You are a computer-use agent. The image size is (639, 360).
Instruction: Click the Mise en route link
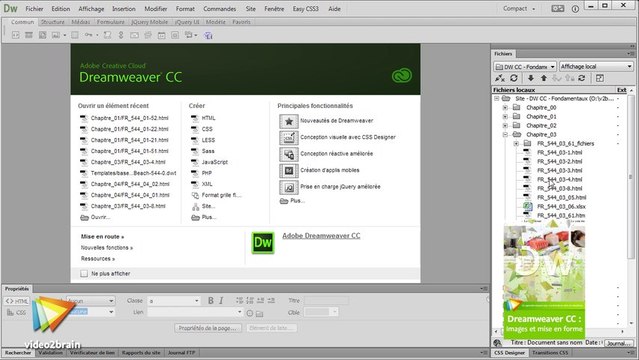(x=102, y=236)
